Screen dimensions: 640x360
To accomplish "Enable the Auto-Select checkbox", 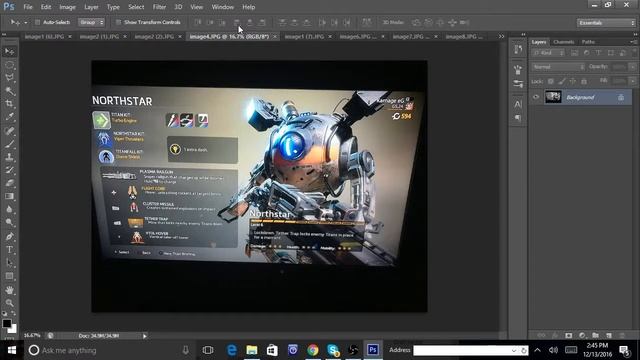I will (37, 22).
